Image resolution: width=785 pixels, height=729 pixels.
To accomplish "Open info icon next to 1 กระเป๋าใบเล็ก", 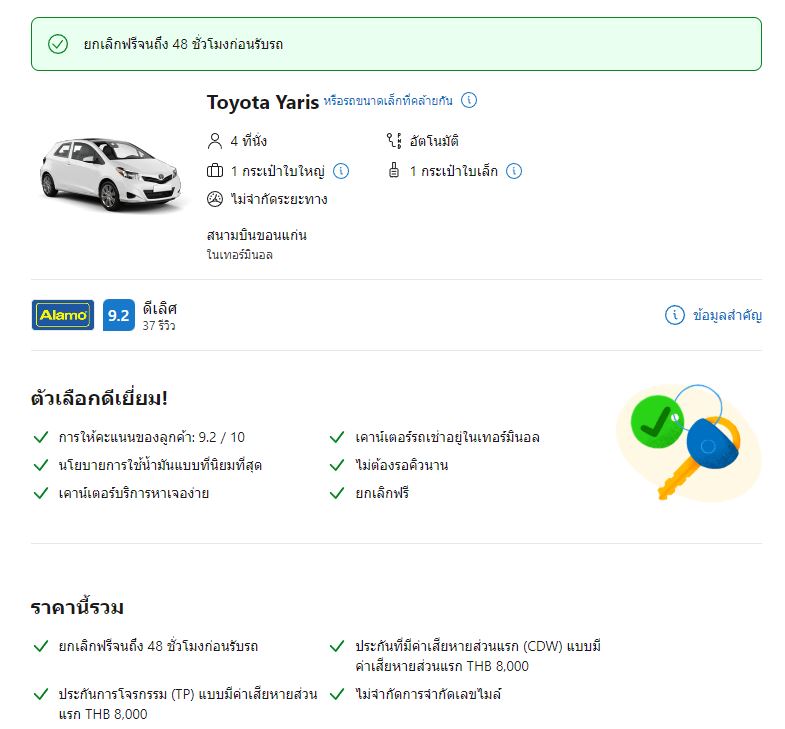I will click(514, 171).
